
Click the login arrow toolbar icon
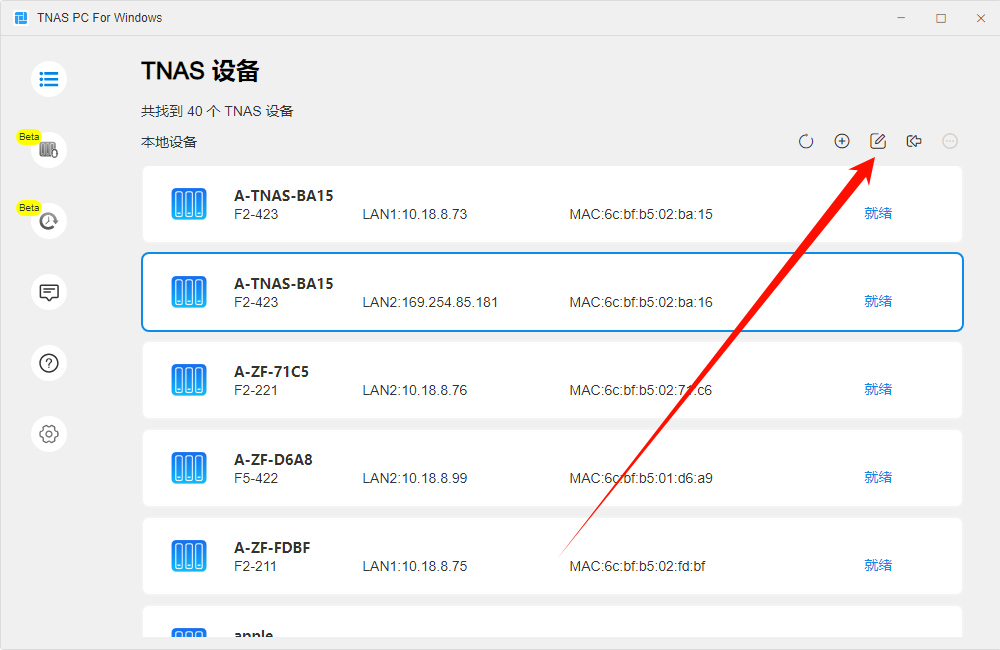[914, 141]
